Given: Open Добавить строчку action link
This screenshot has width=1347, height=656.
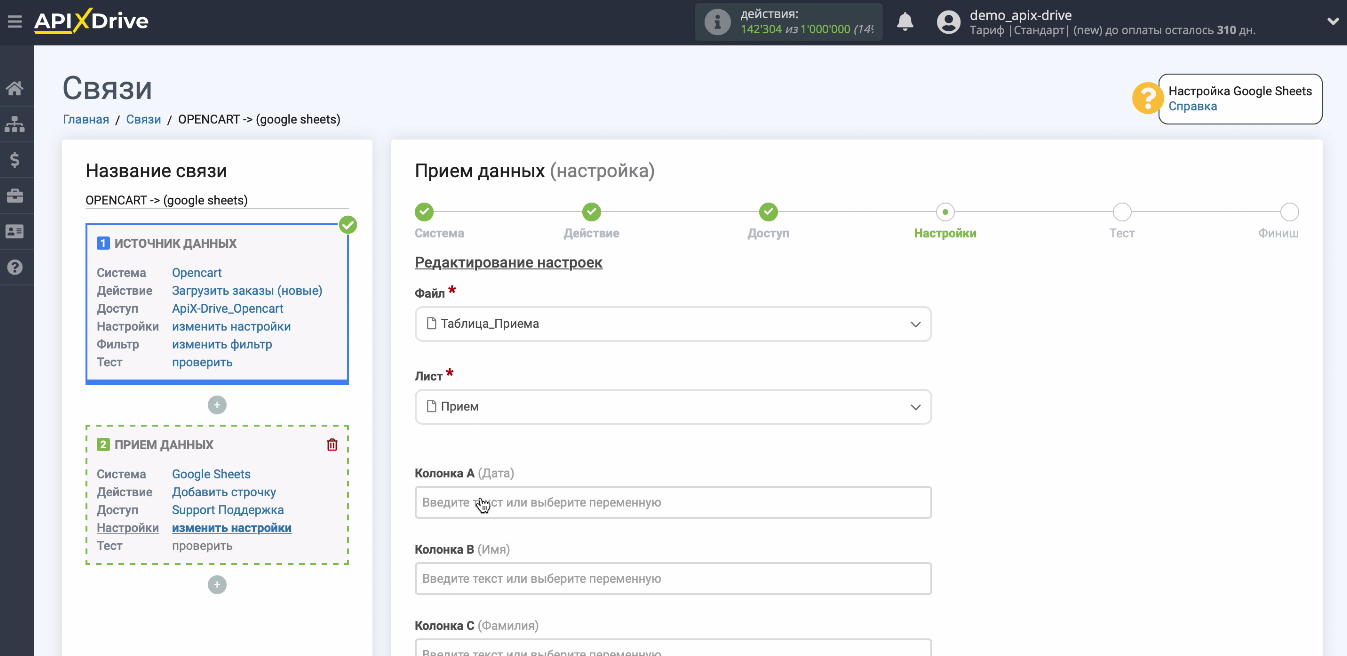Looking at the screenshot, I should pyautogui.click(x=224, y=493).
